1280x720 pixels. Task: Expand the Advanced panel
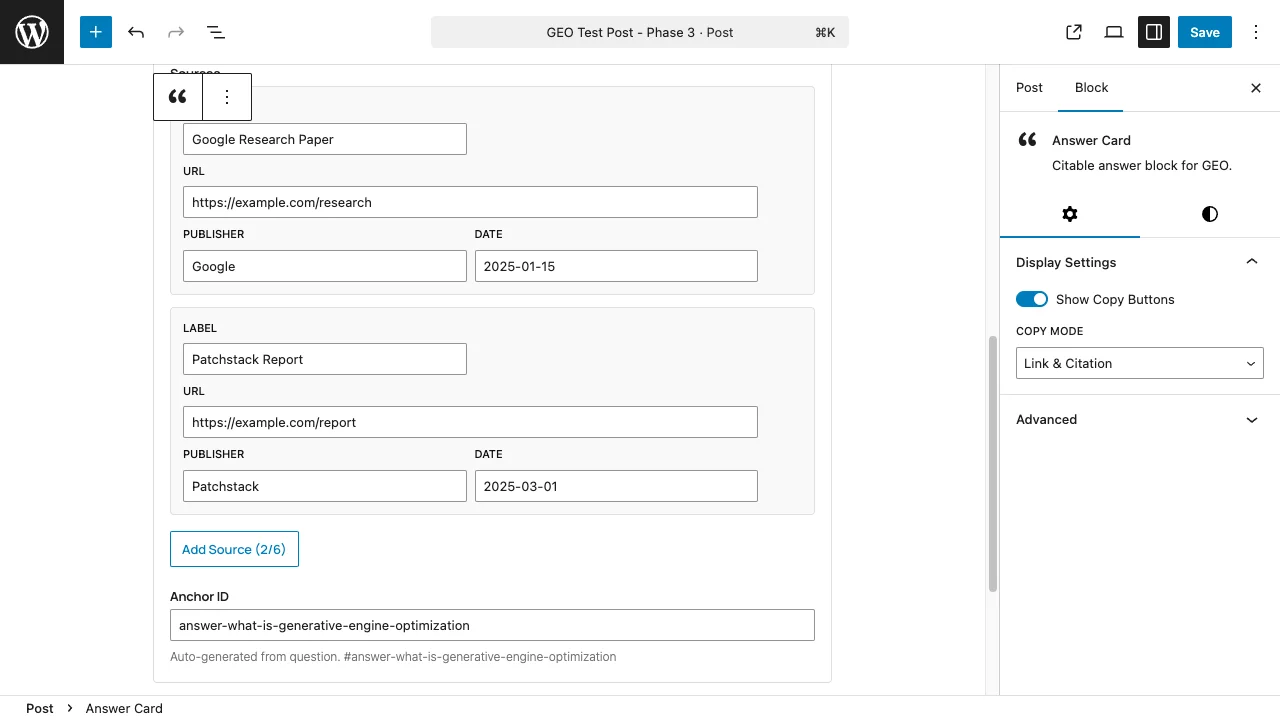1251,420
